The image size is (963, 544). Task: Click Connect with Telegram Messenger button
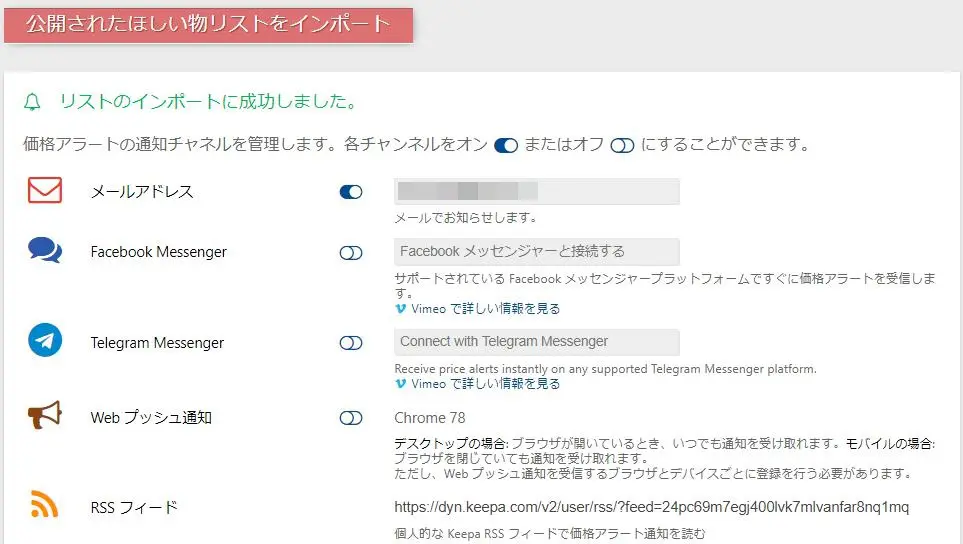(x=537, y=342)
